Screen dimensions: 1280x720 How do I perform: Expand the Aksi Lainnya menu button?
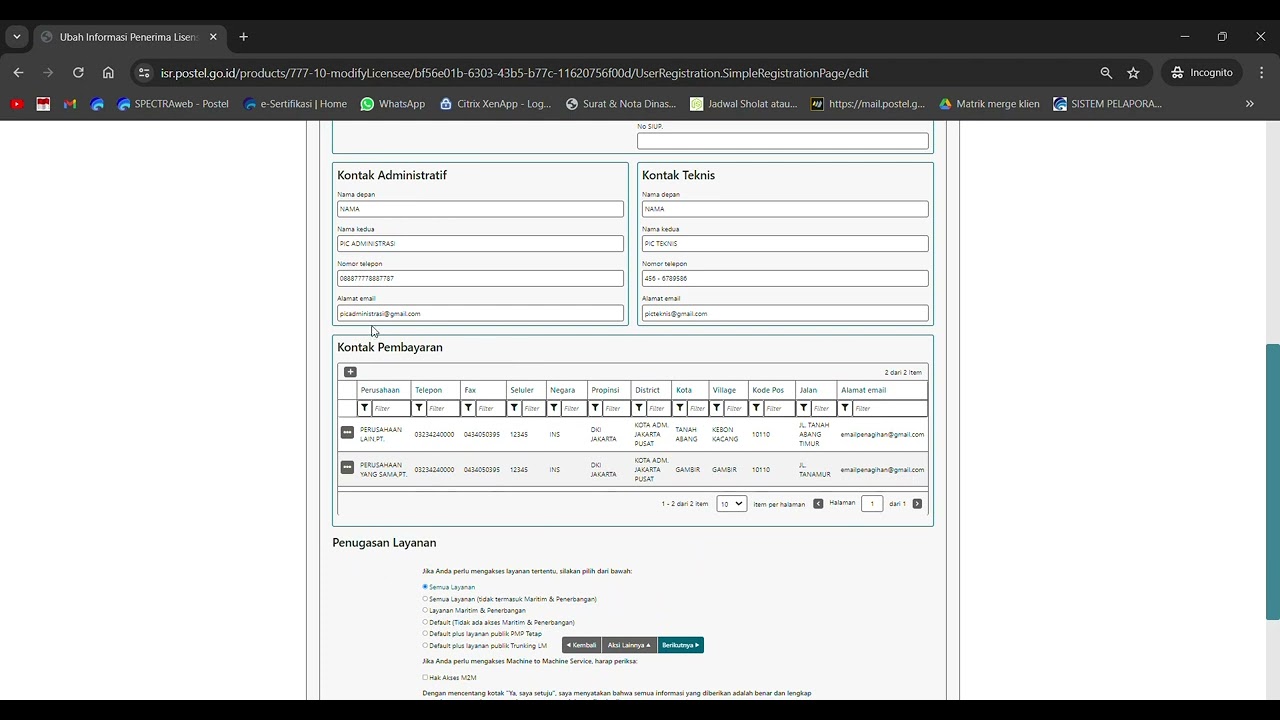629,645
